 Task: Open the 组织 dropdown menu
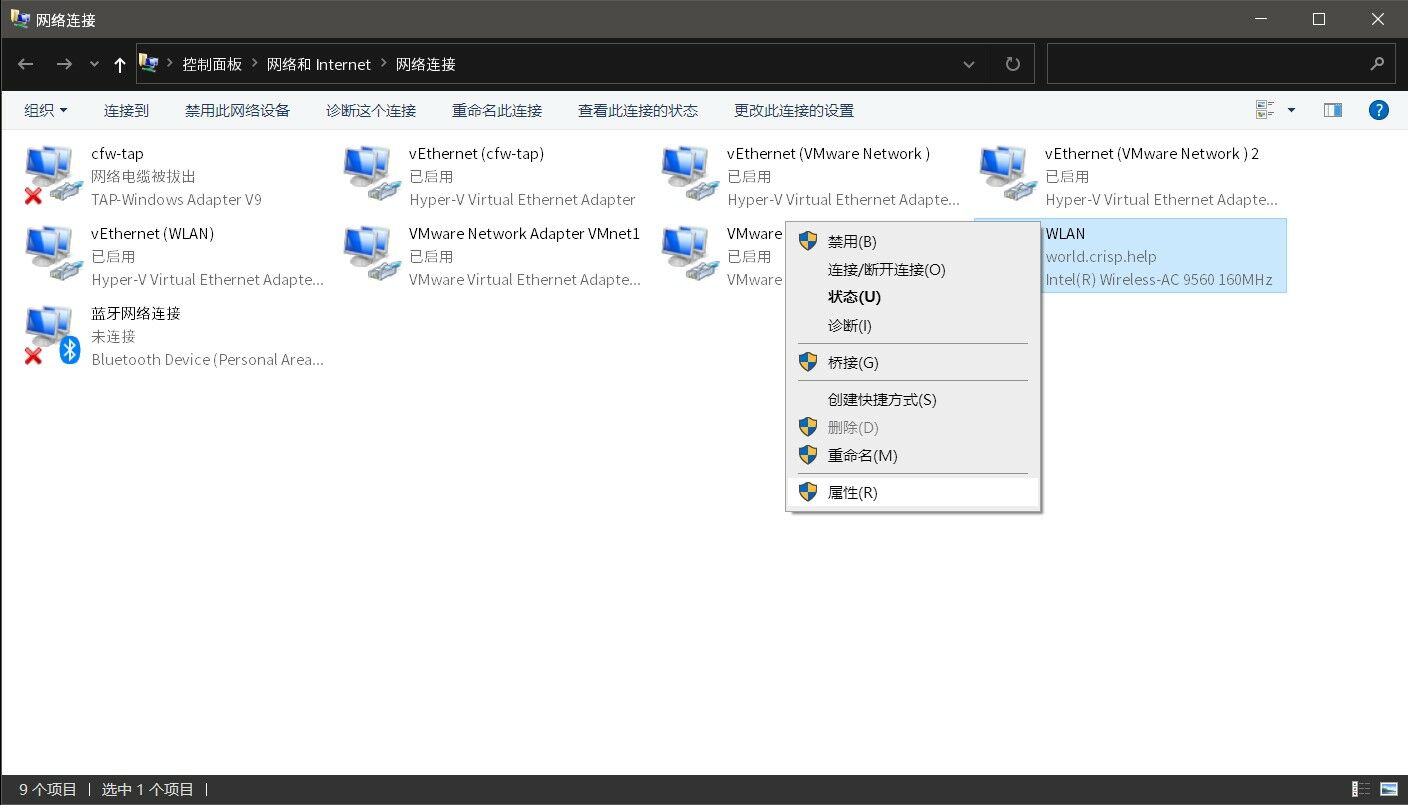tap(46, 110)
